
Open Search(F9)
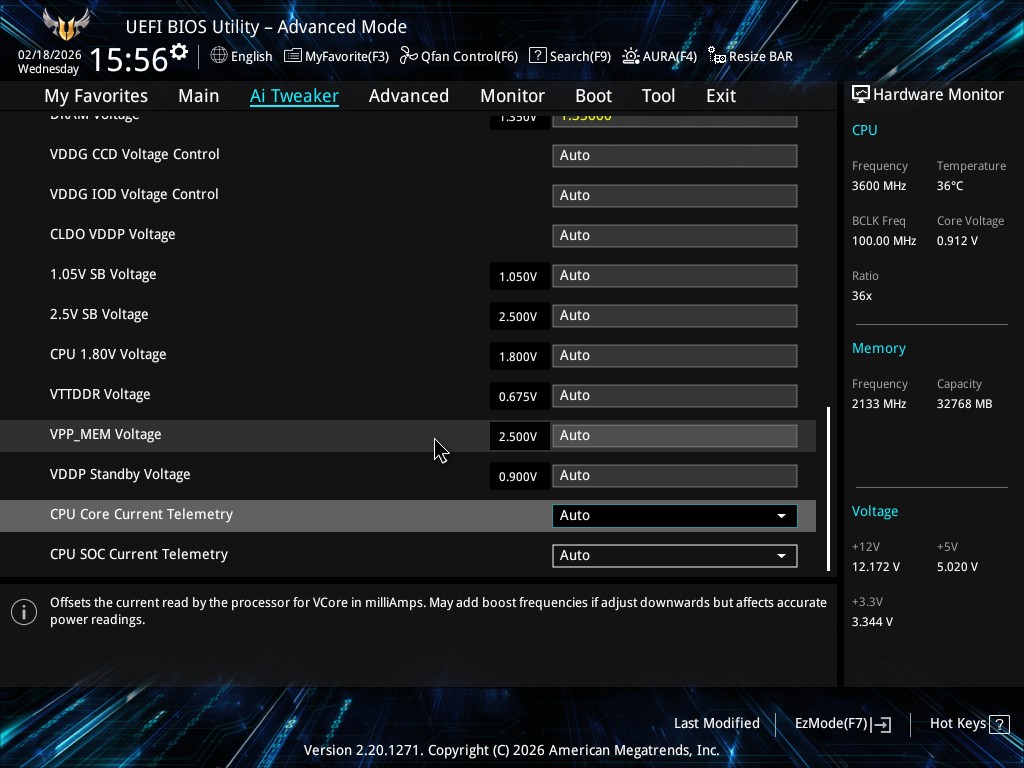pyautogui.click(x=569, y=56)
